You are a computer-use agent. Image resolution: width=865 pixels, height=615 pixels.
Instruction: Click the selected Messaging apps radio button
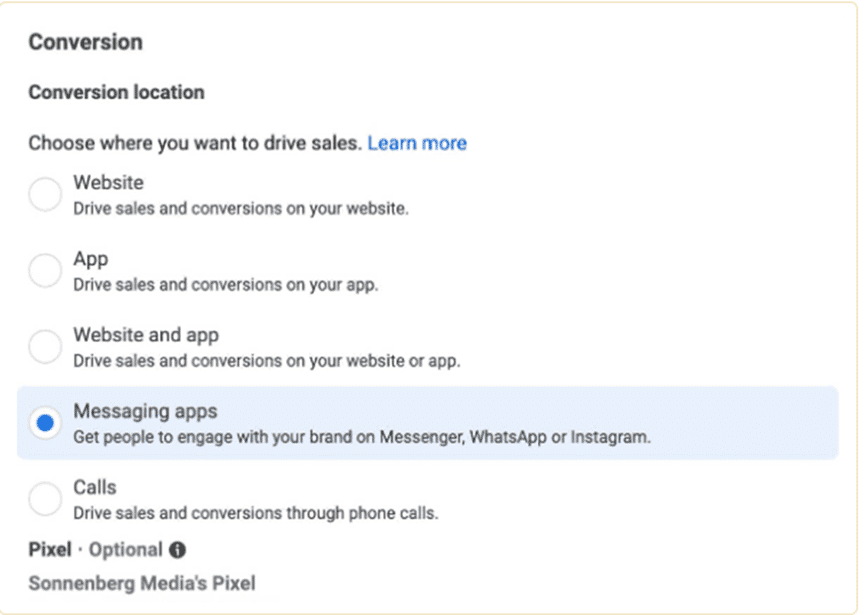[45, 423]
